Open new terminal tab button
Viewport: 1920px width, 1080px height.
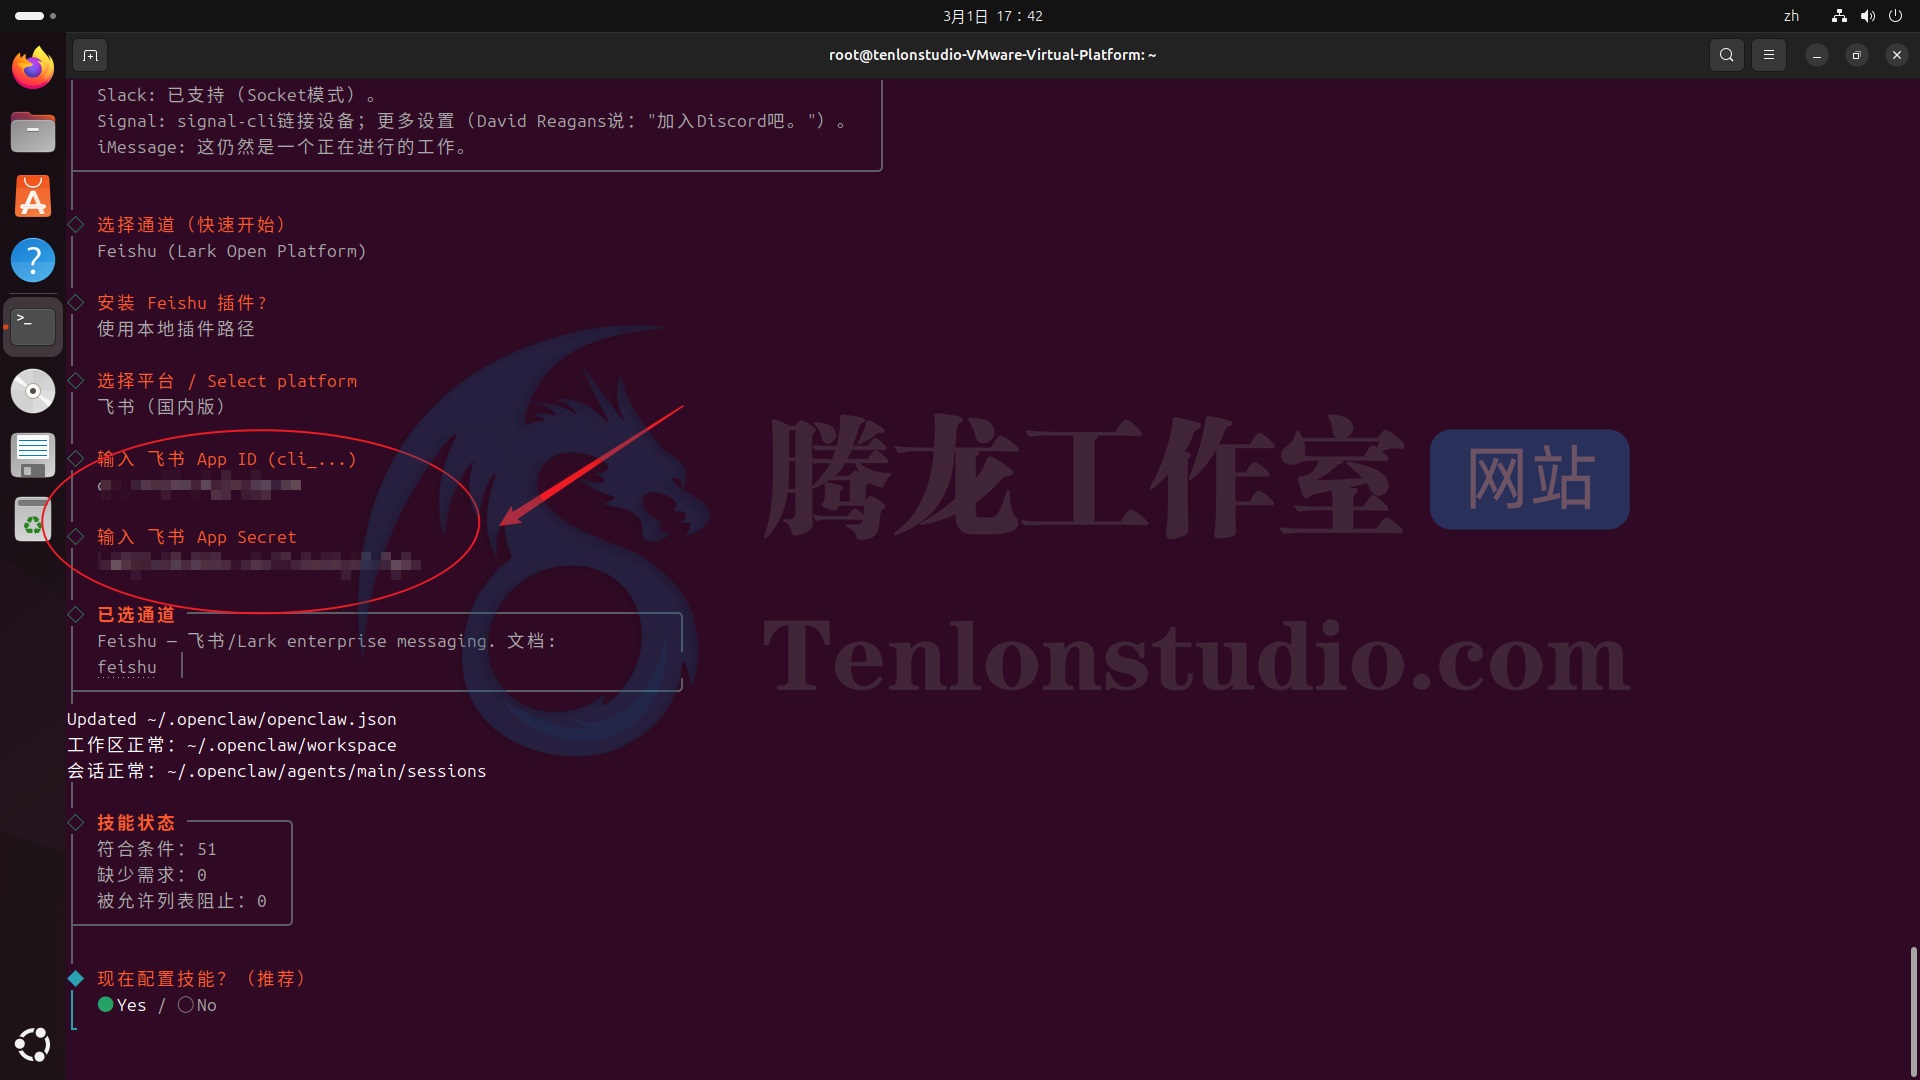[90, 55]
